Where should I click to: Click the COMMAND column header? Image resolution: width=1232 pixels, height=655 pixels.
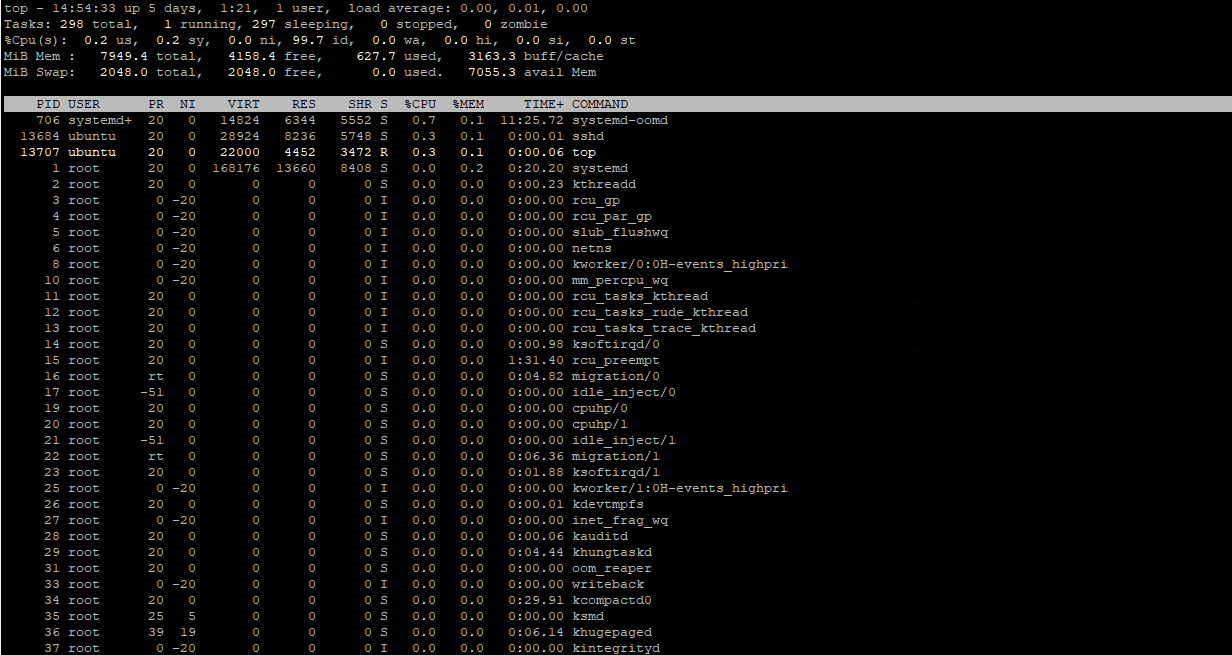(600, 104)
